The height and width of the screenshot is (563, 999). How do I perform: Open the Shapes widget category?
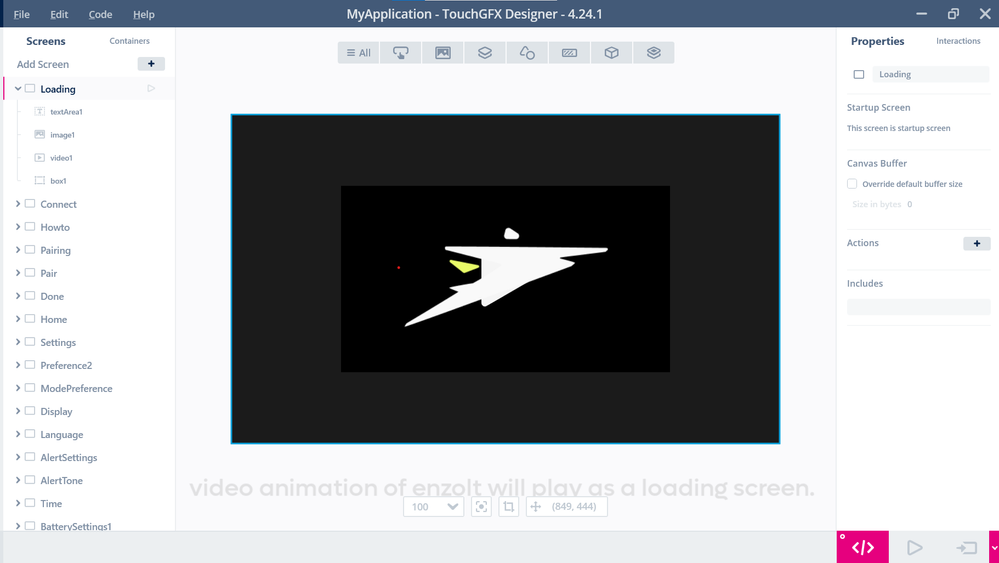click(x=527, y=53)
